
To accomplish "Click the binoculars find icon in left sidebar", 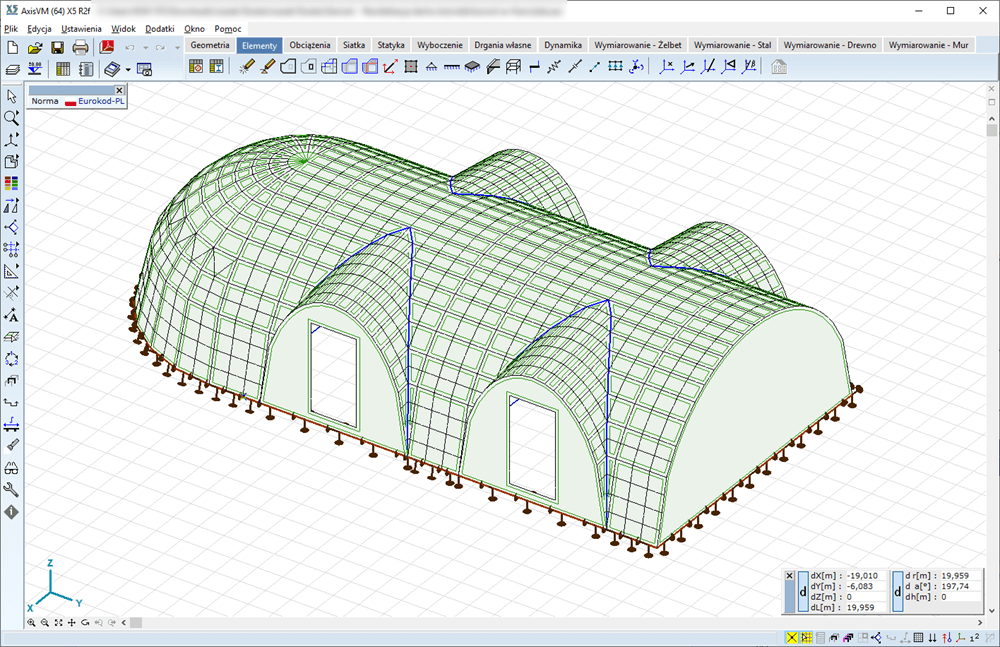I will click(x=12, y=468).
